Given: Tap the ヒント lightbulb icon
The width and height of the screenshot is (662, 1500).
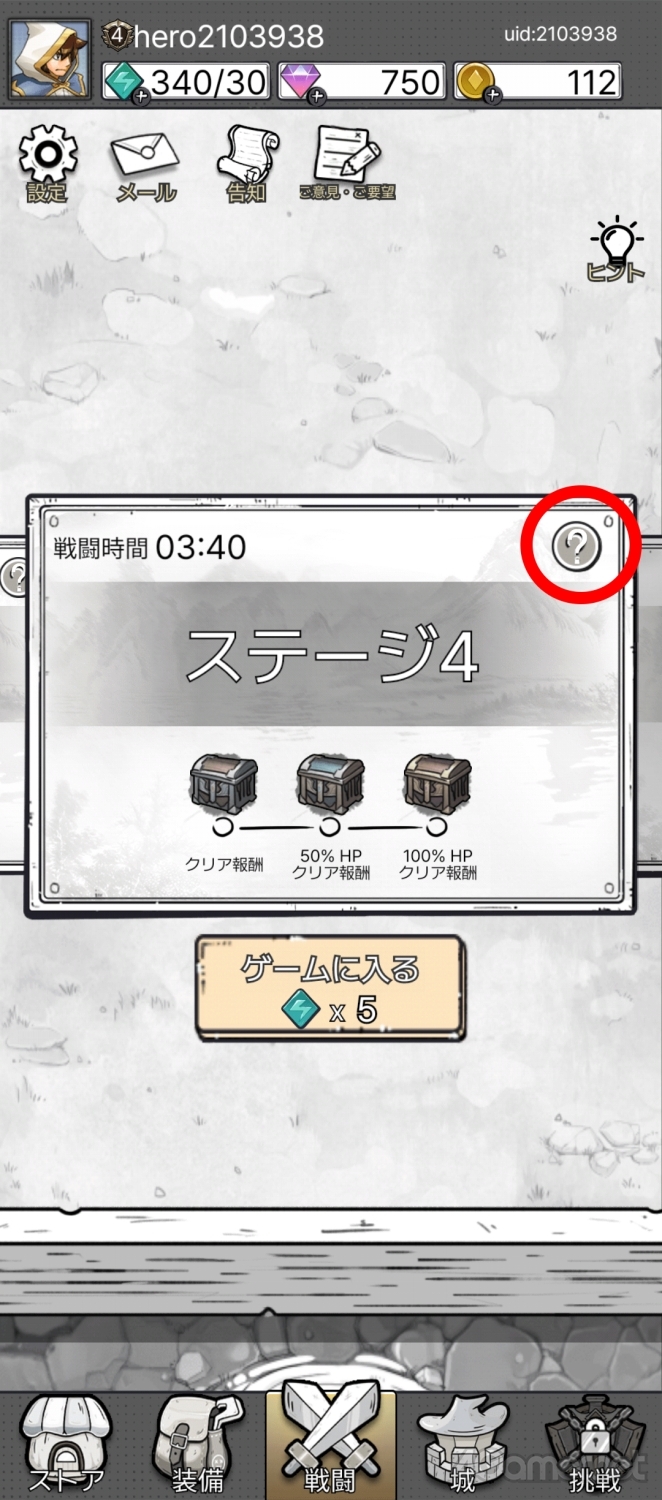Looking at the screenshot, I should [616, 250].
